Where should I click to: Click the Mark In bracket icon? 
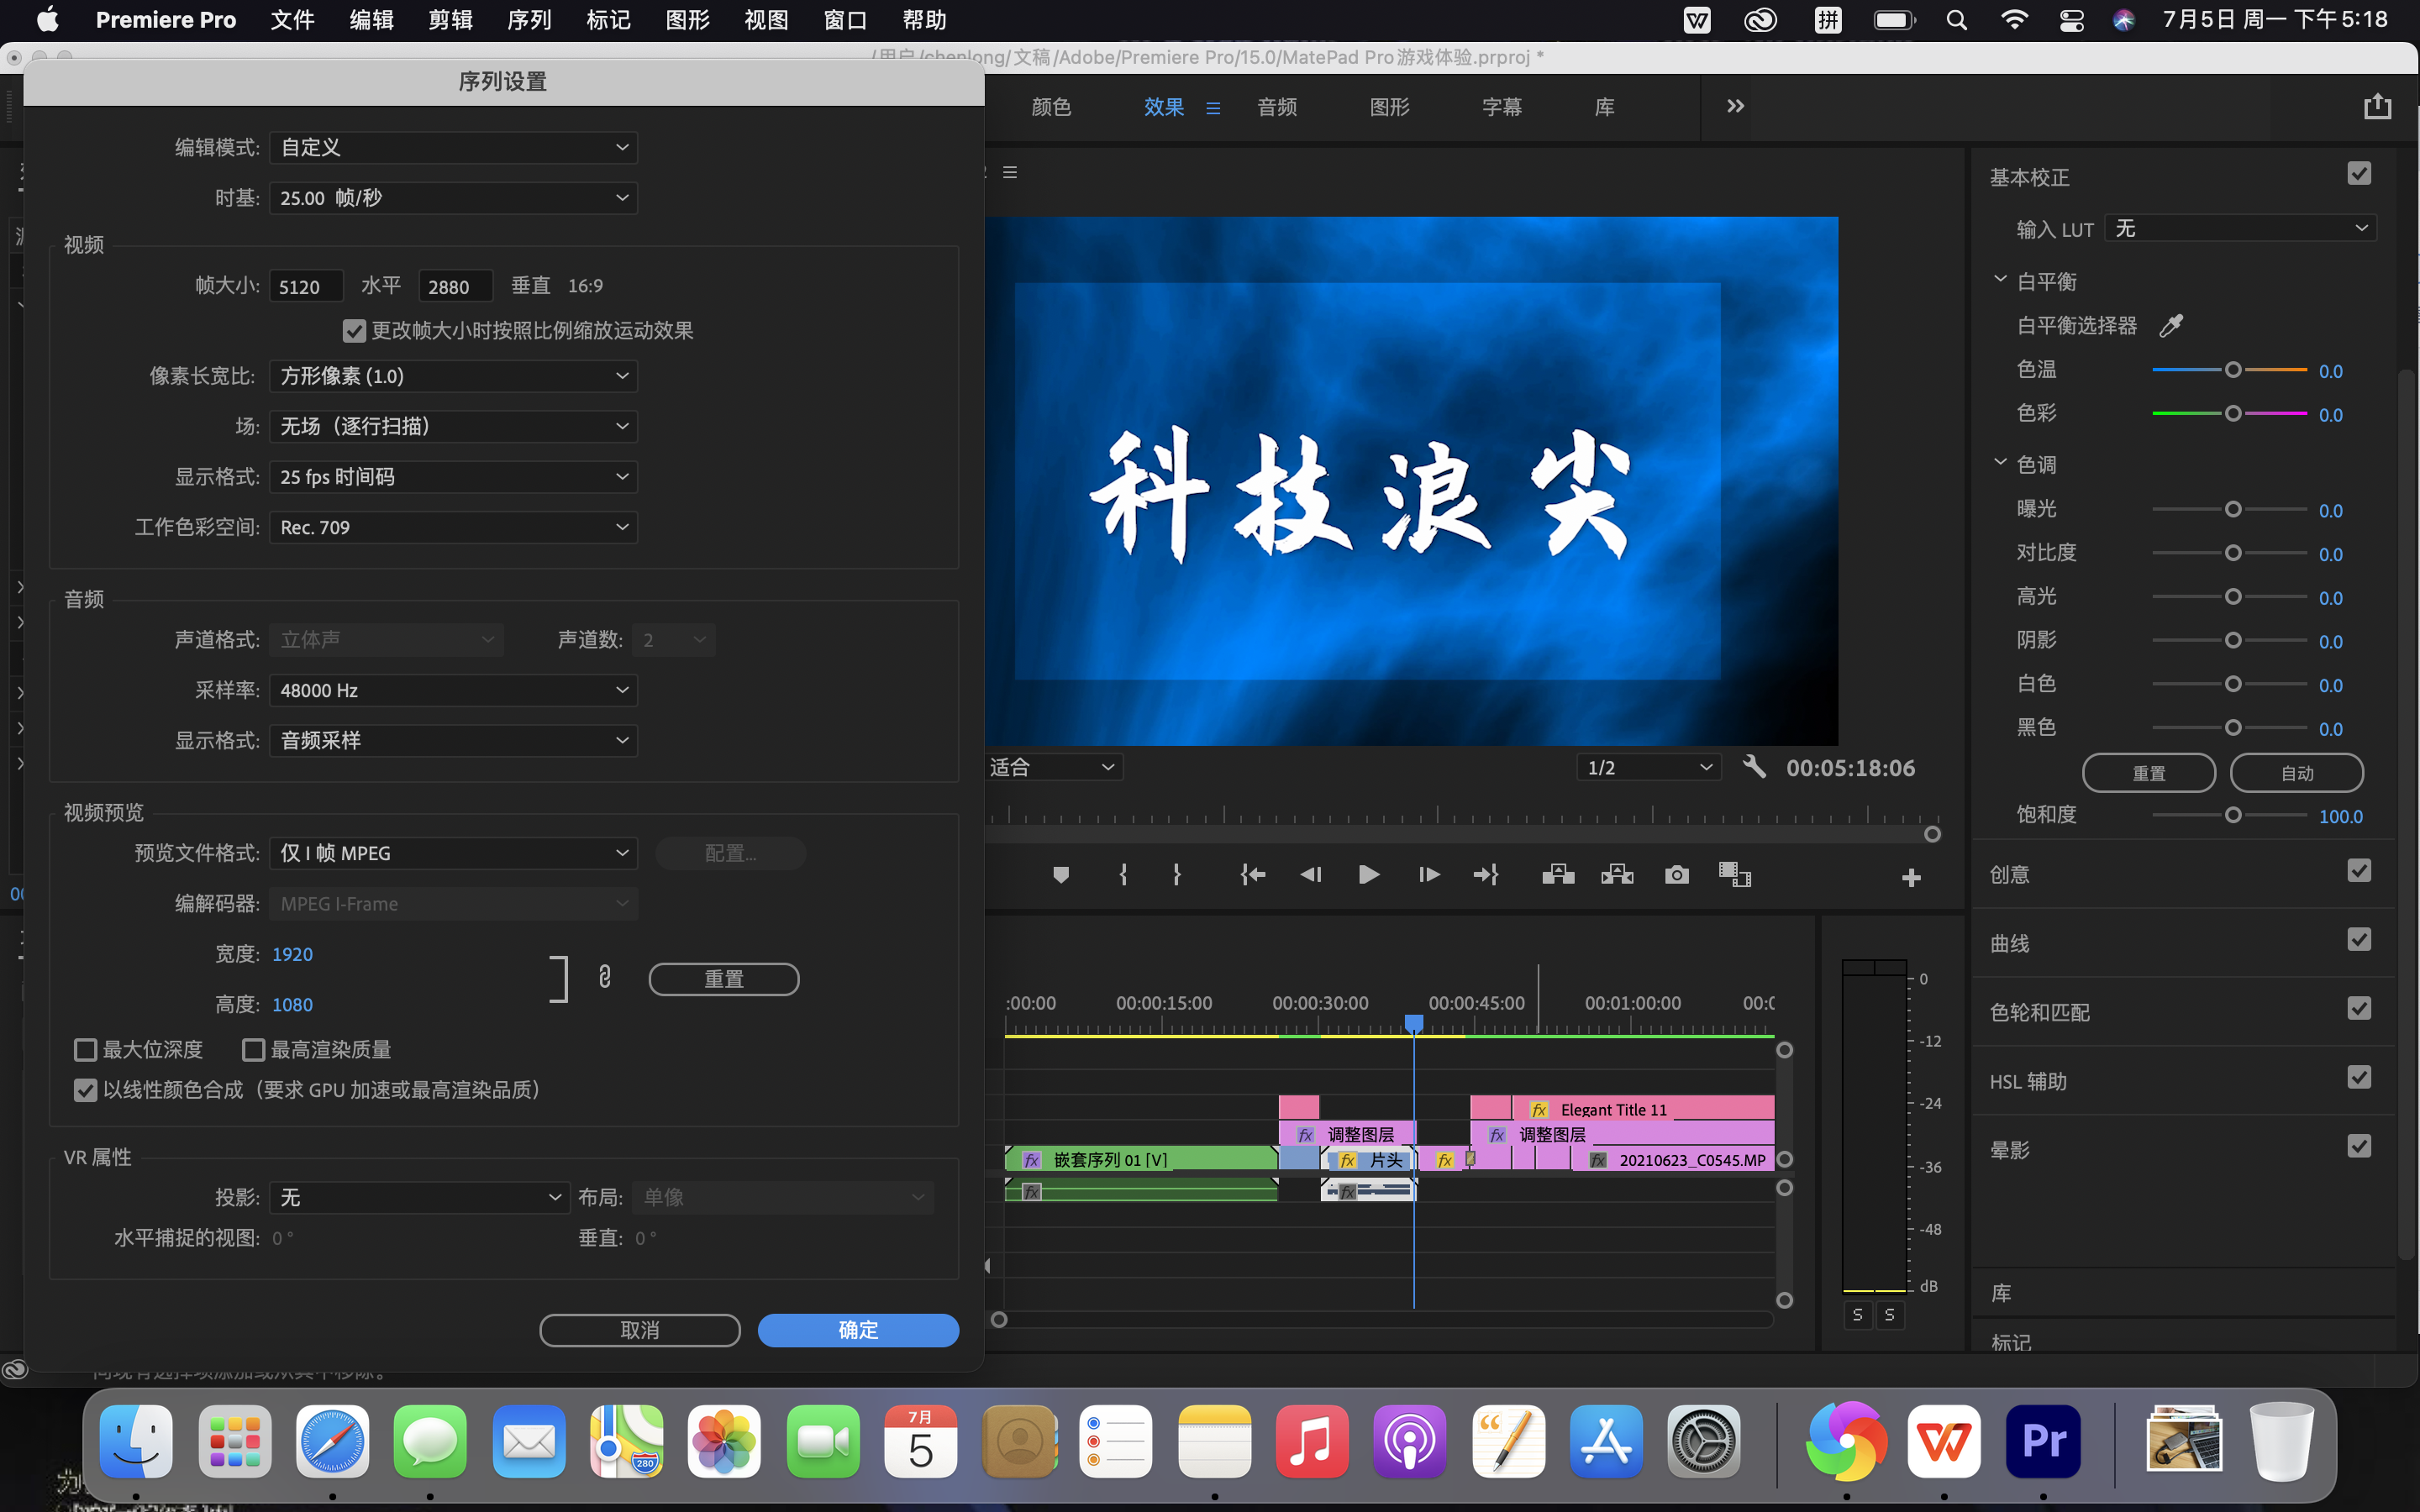(x=1123, y=875)
